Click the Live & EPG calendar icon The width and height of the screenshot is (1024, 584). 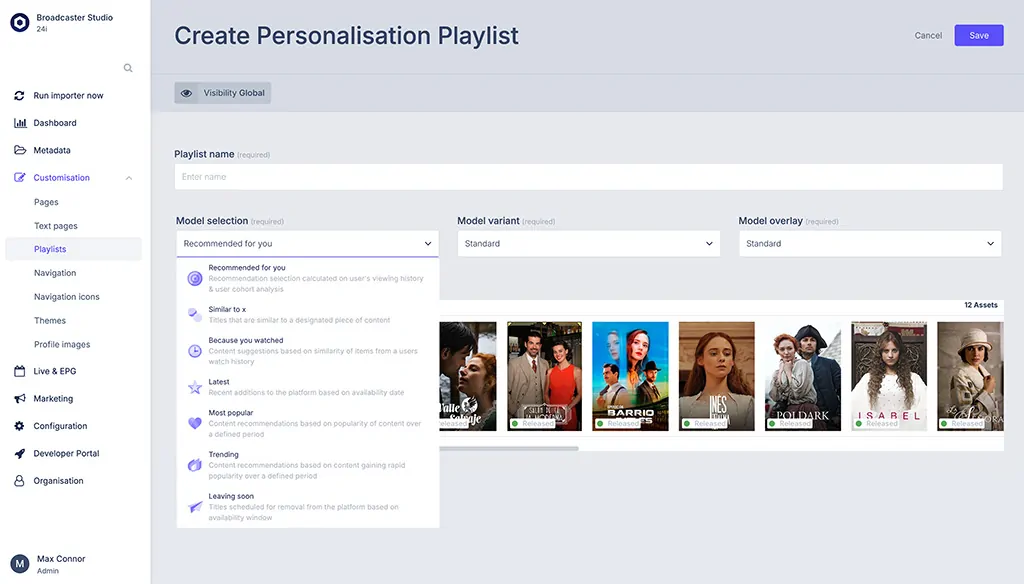(x=20, y=371)
